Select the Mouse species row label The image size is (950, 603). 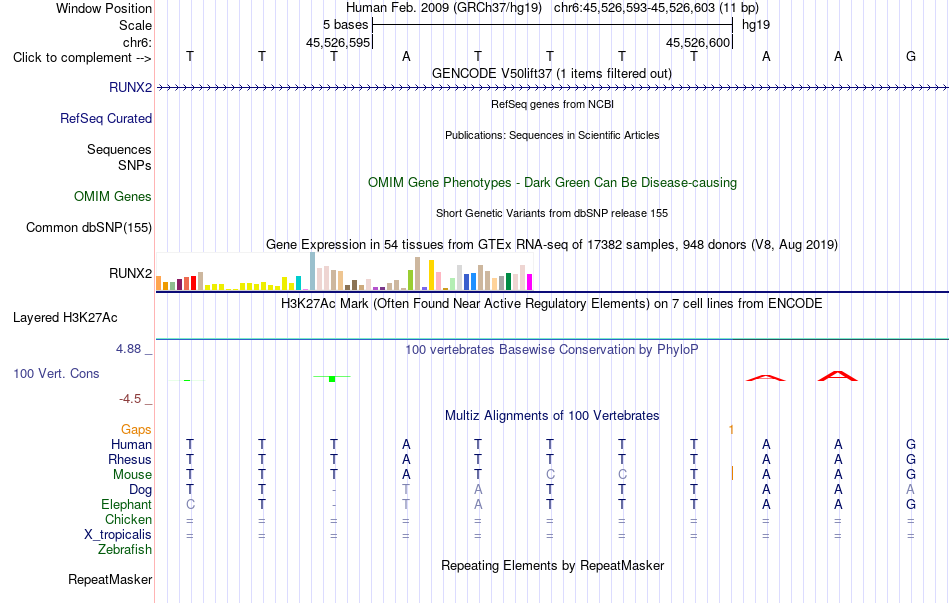(132, 475)
